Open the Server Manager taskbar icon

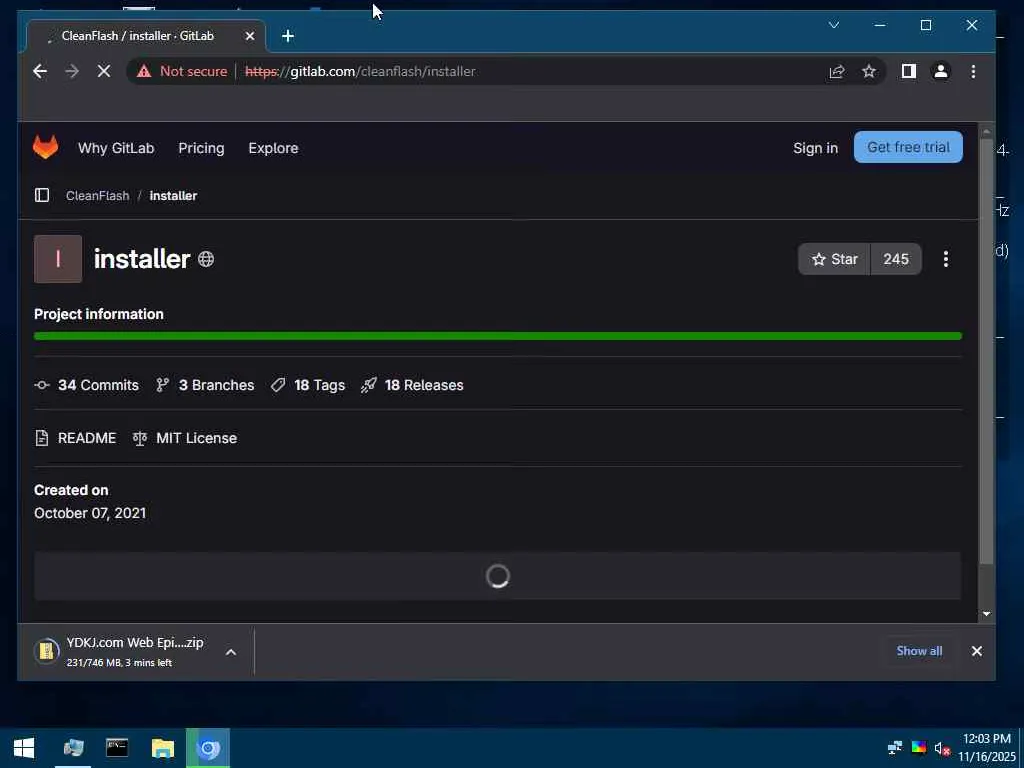(x=73, y=748)
